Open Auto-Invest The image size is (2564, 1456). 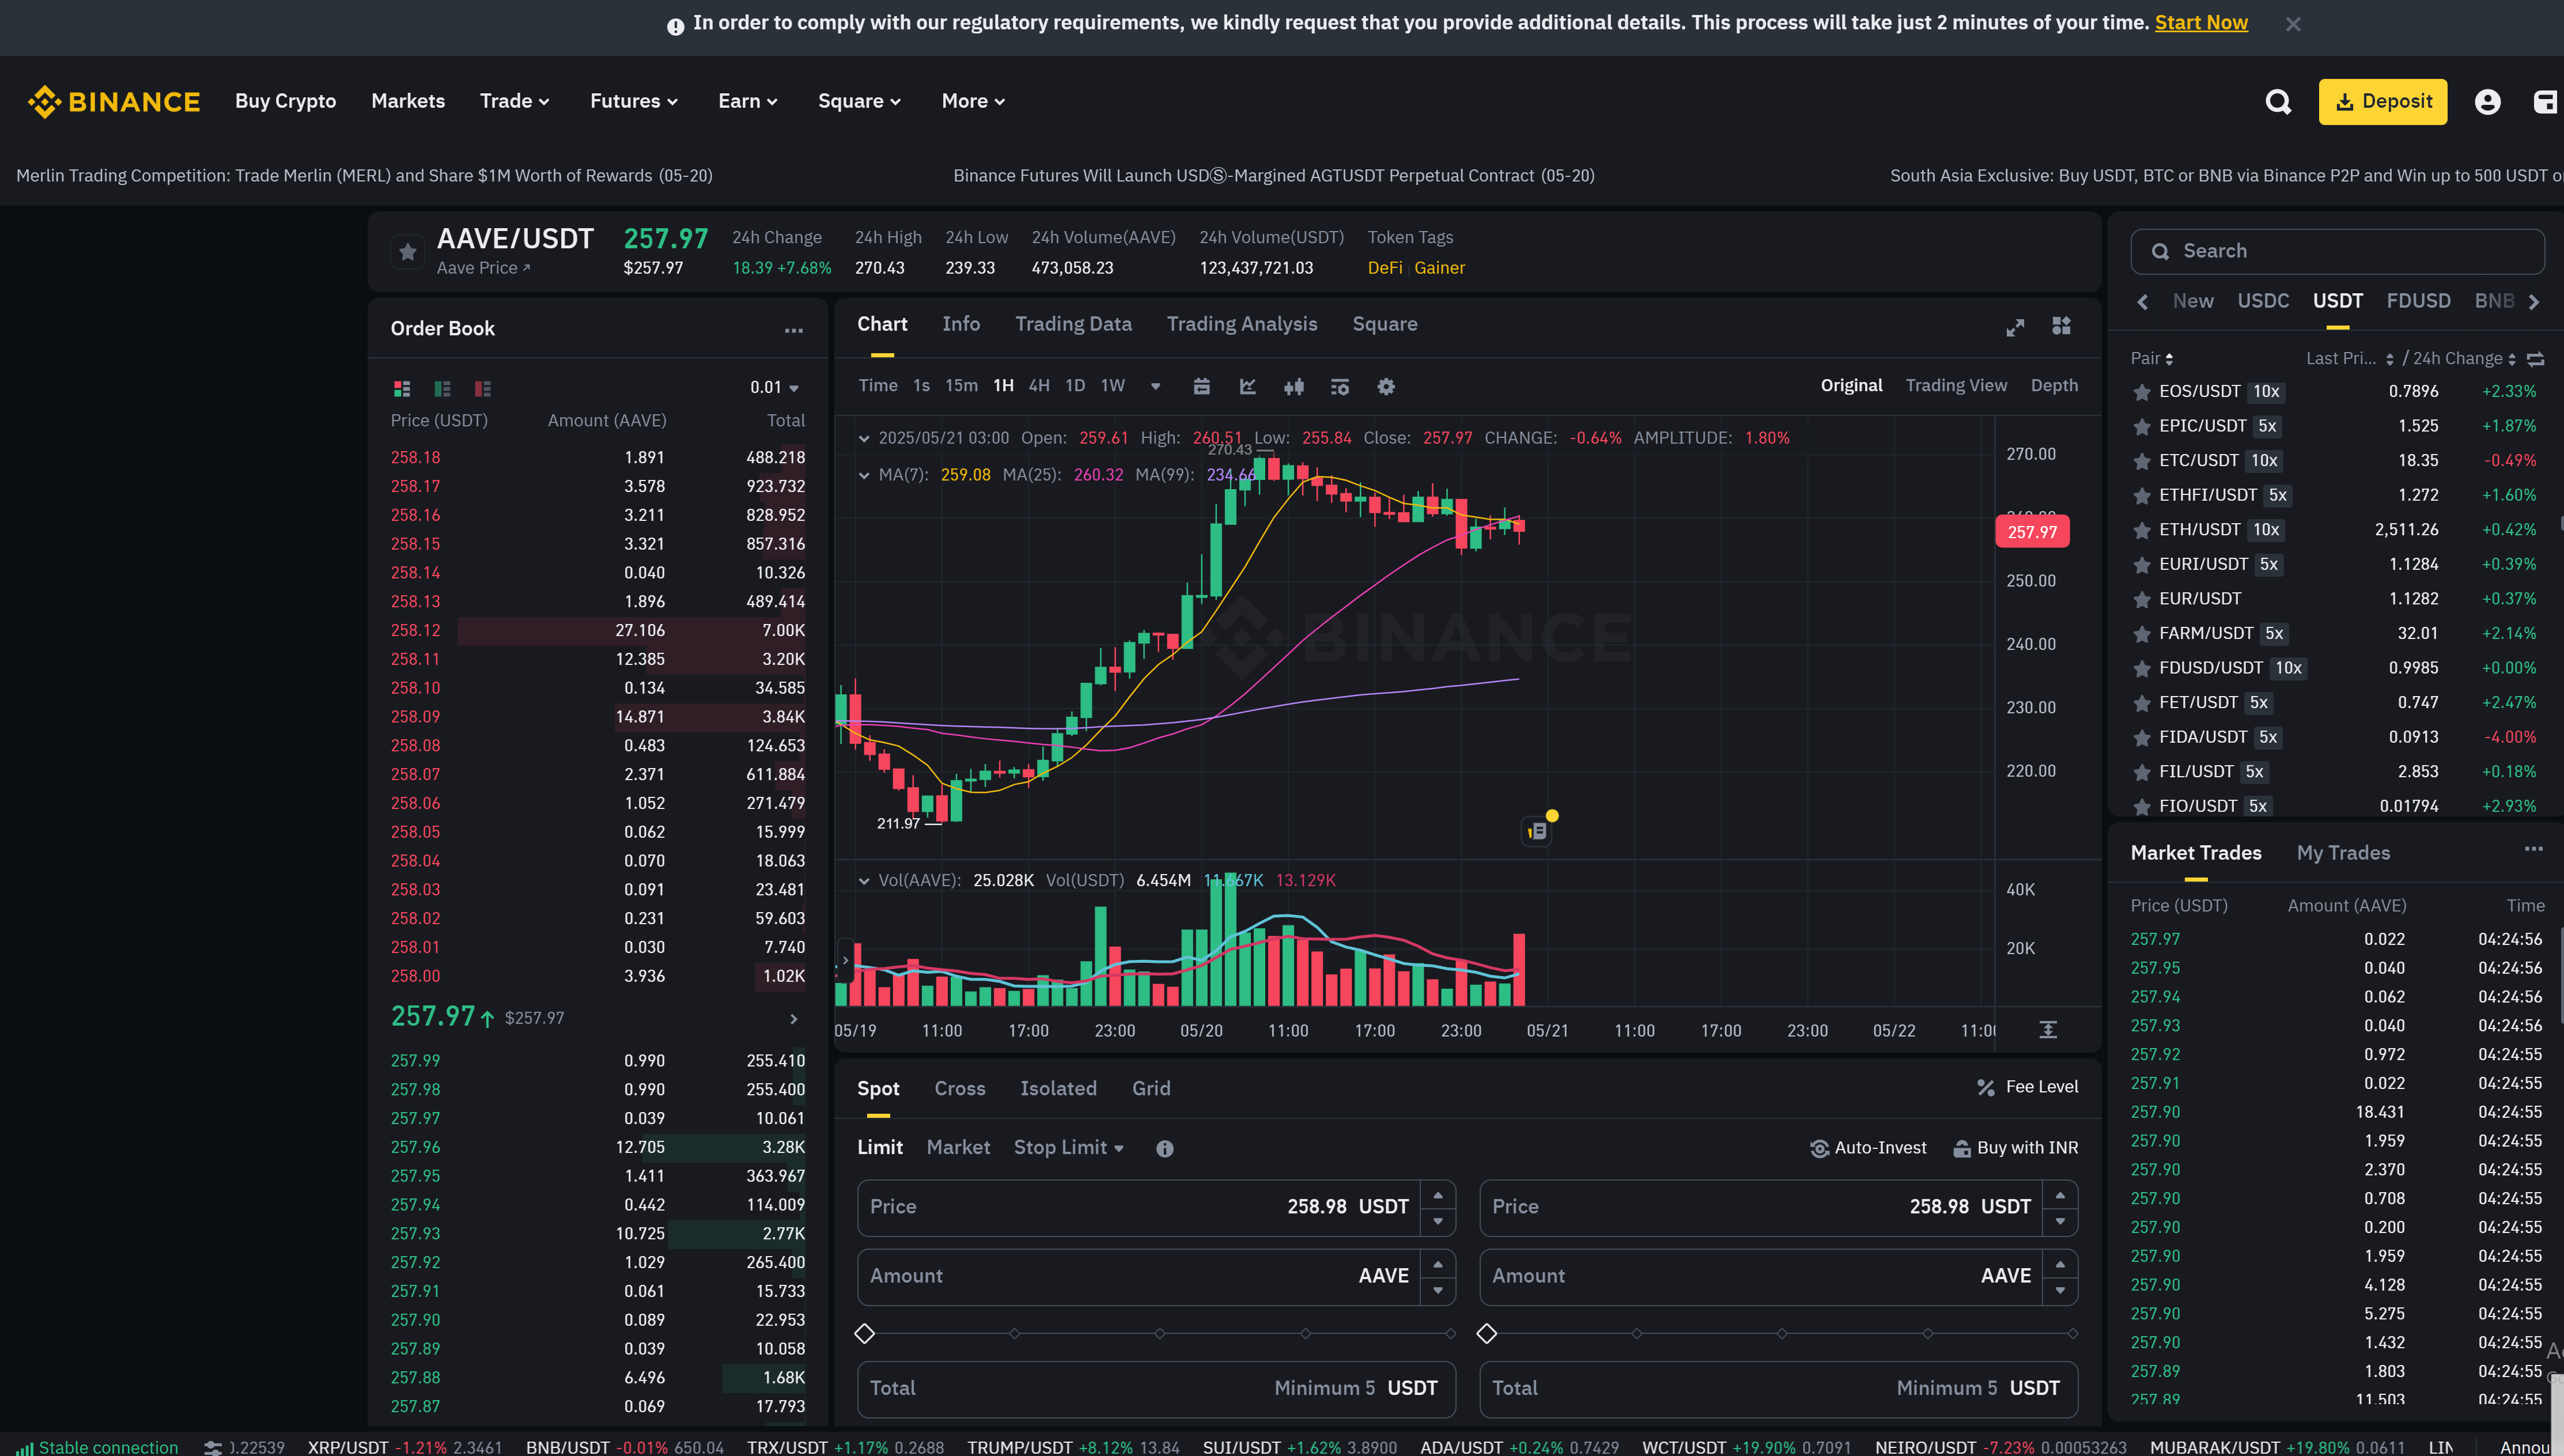coord(1868,1148)
